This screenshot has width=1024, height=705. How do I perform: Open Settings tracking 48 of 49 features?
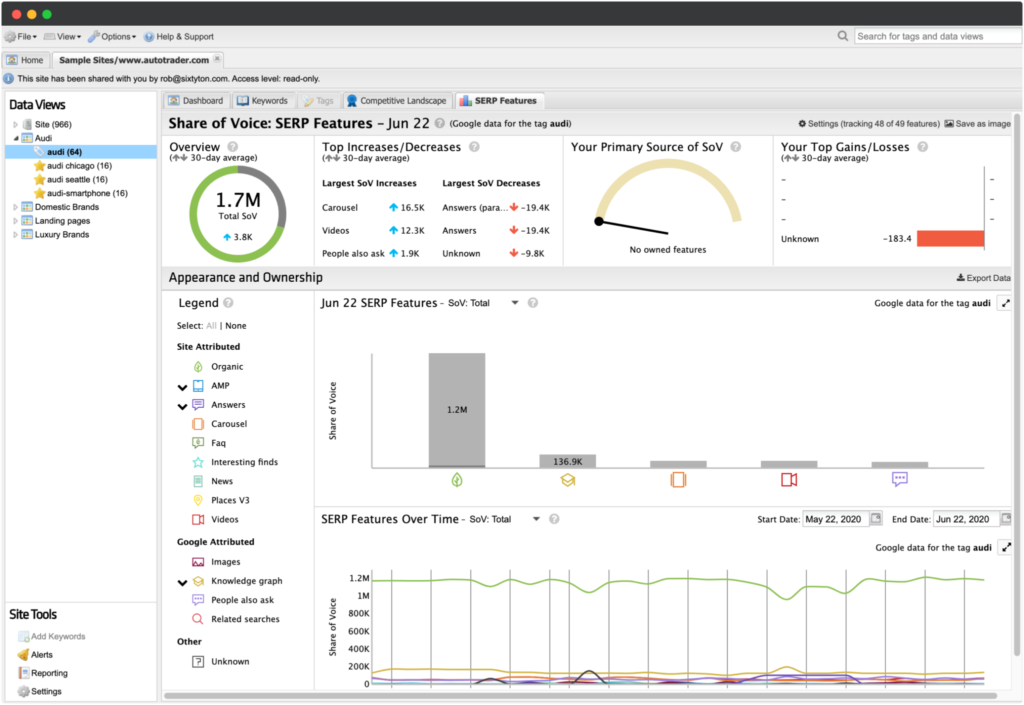click(x=869, y=123)
